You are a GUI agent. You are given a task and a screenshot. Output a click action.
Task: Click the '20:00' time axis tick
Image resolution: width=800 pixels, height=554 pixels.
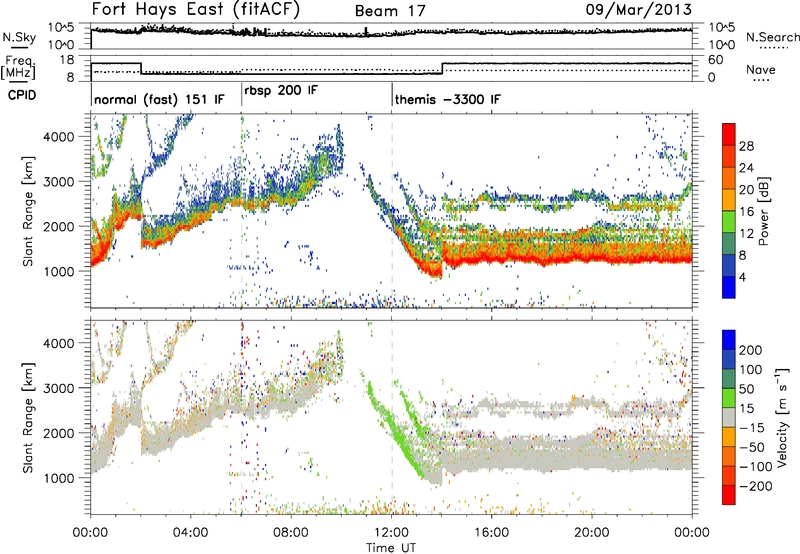coord(592,533)
